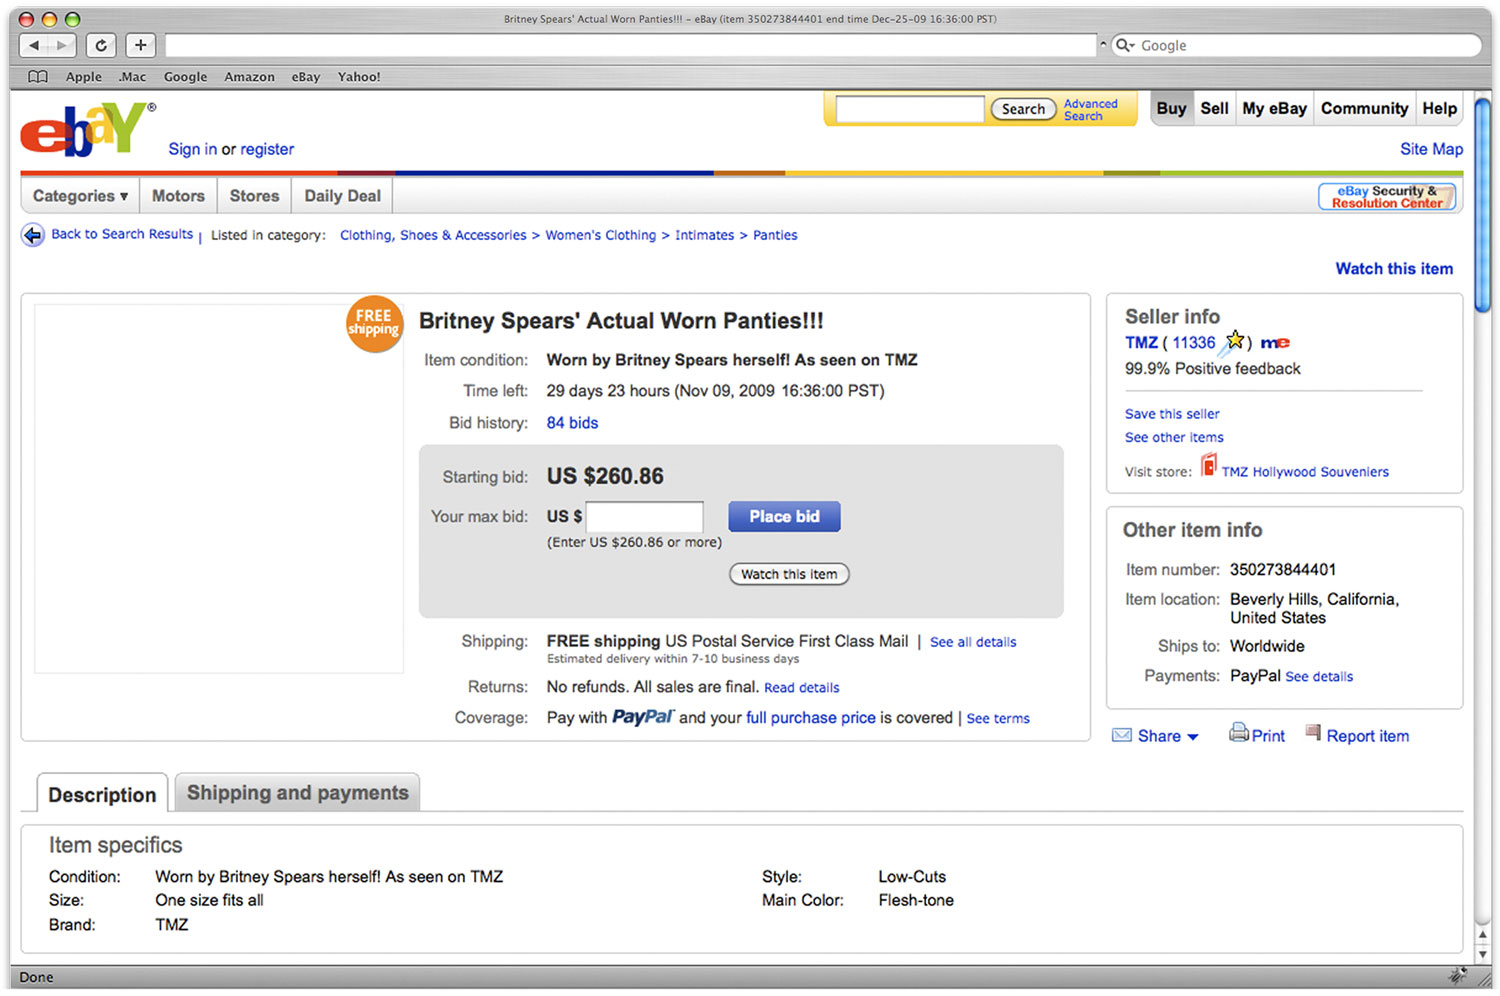Click the back arrow beside Back to Search Results

coord(33,235)
